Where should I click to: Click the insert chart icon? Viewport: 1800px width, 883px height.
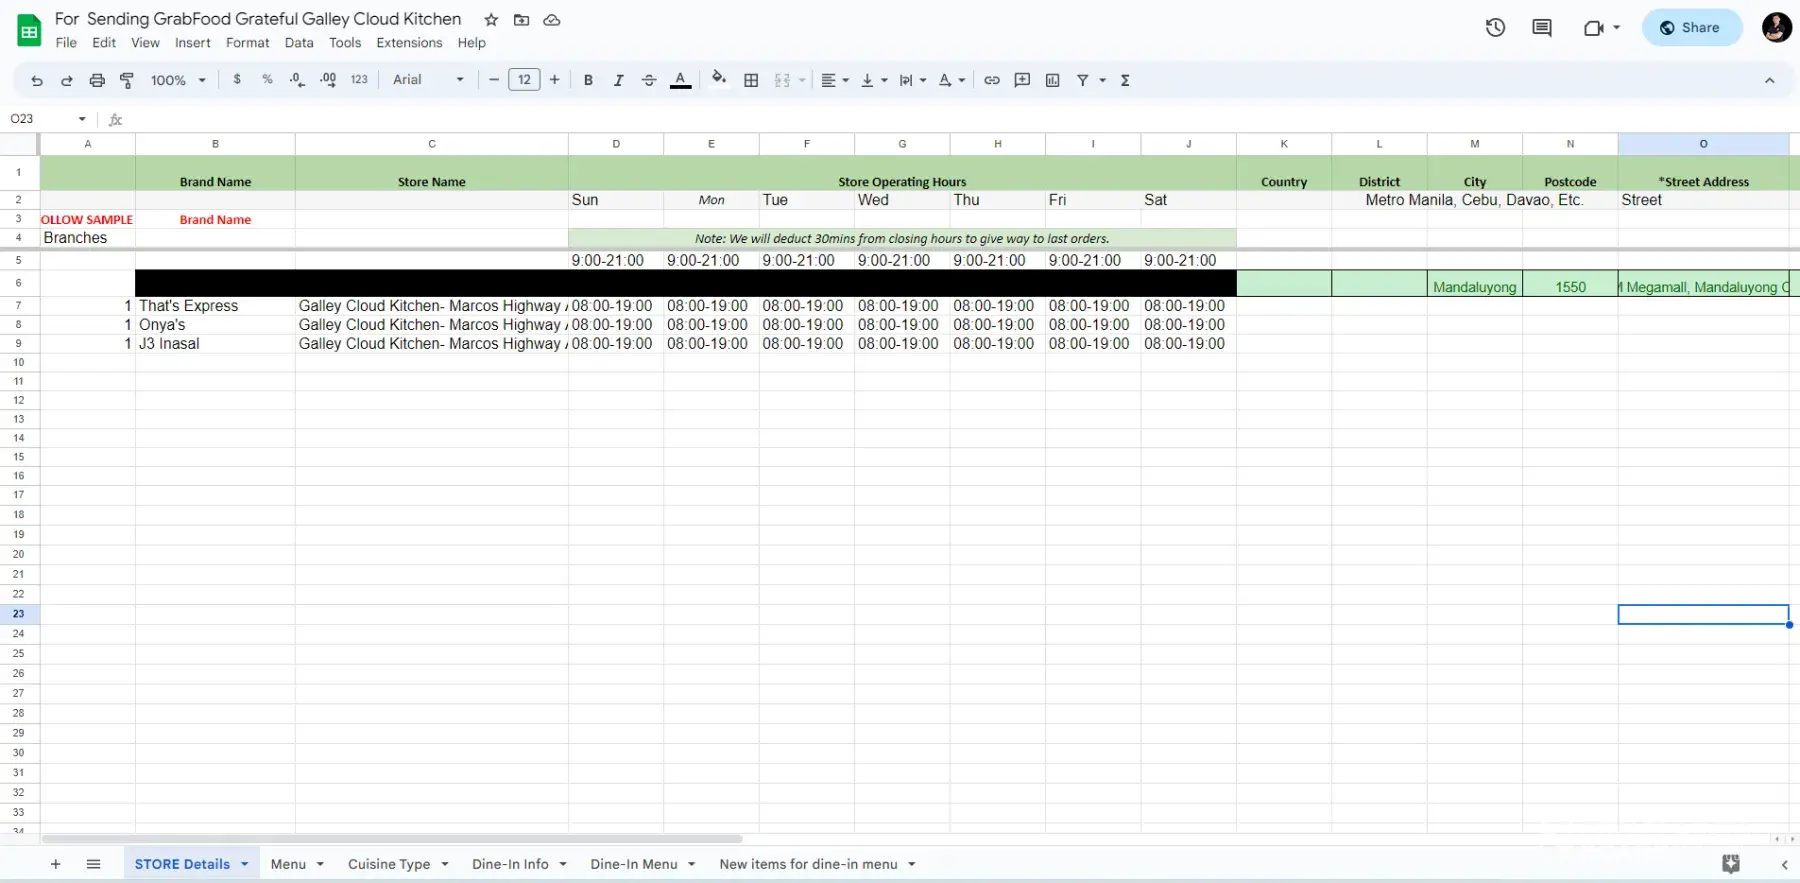[1053, 80]
